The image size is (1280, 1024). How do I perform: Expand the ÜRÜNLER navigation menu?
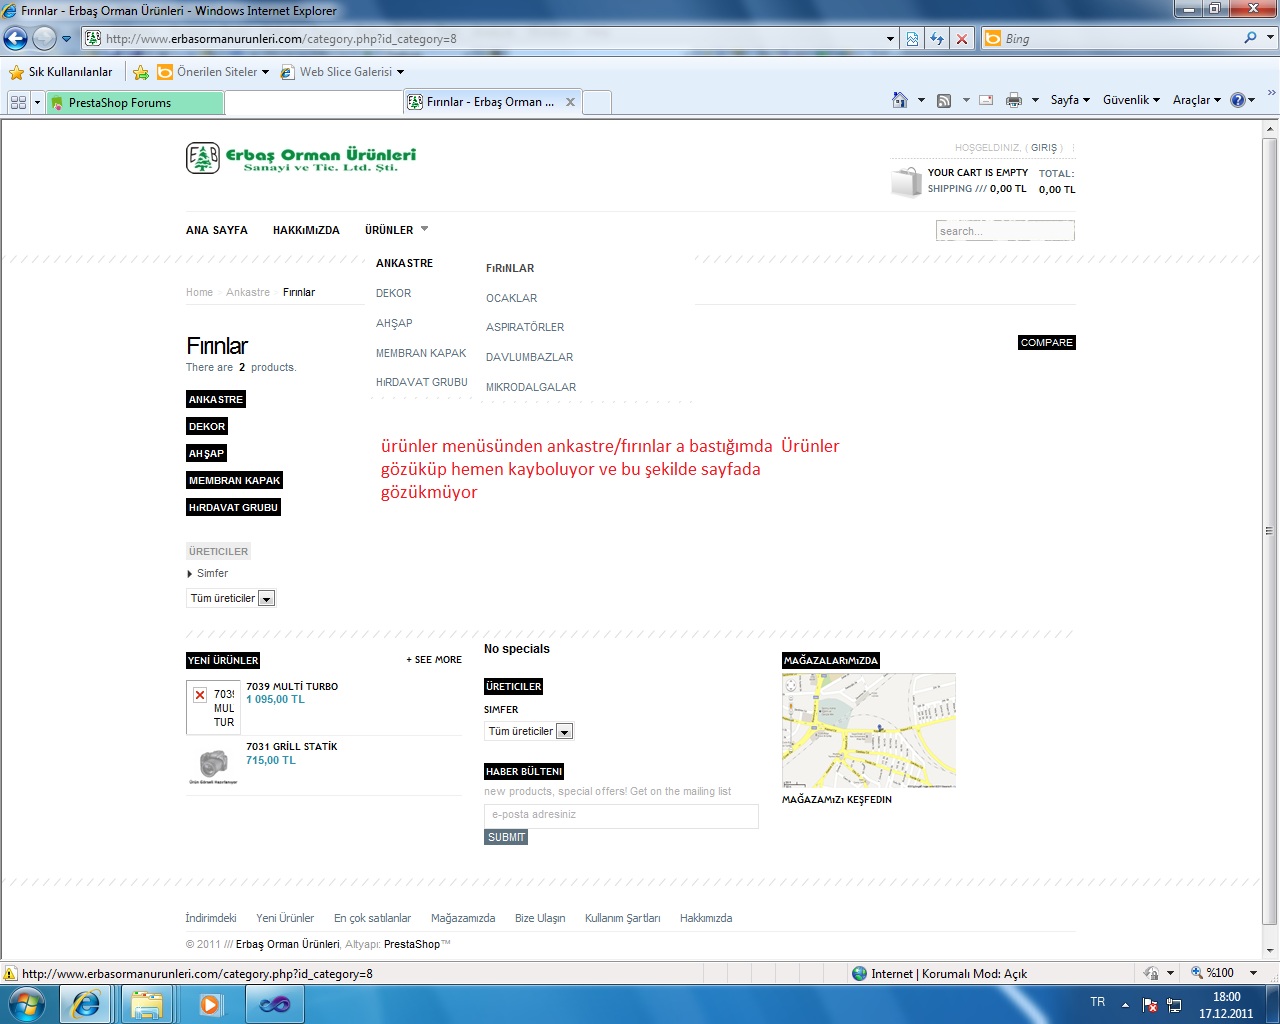tap(396, 230)
